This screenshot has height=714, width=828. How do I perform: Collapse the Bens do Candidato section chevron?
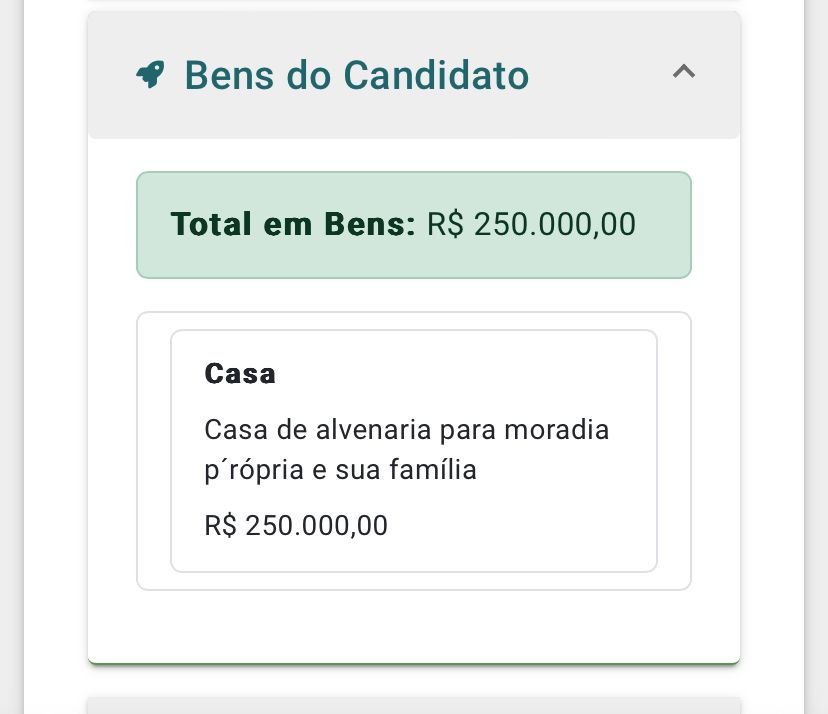coord(684,72)
